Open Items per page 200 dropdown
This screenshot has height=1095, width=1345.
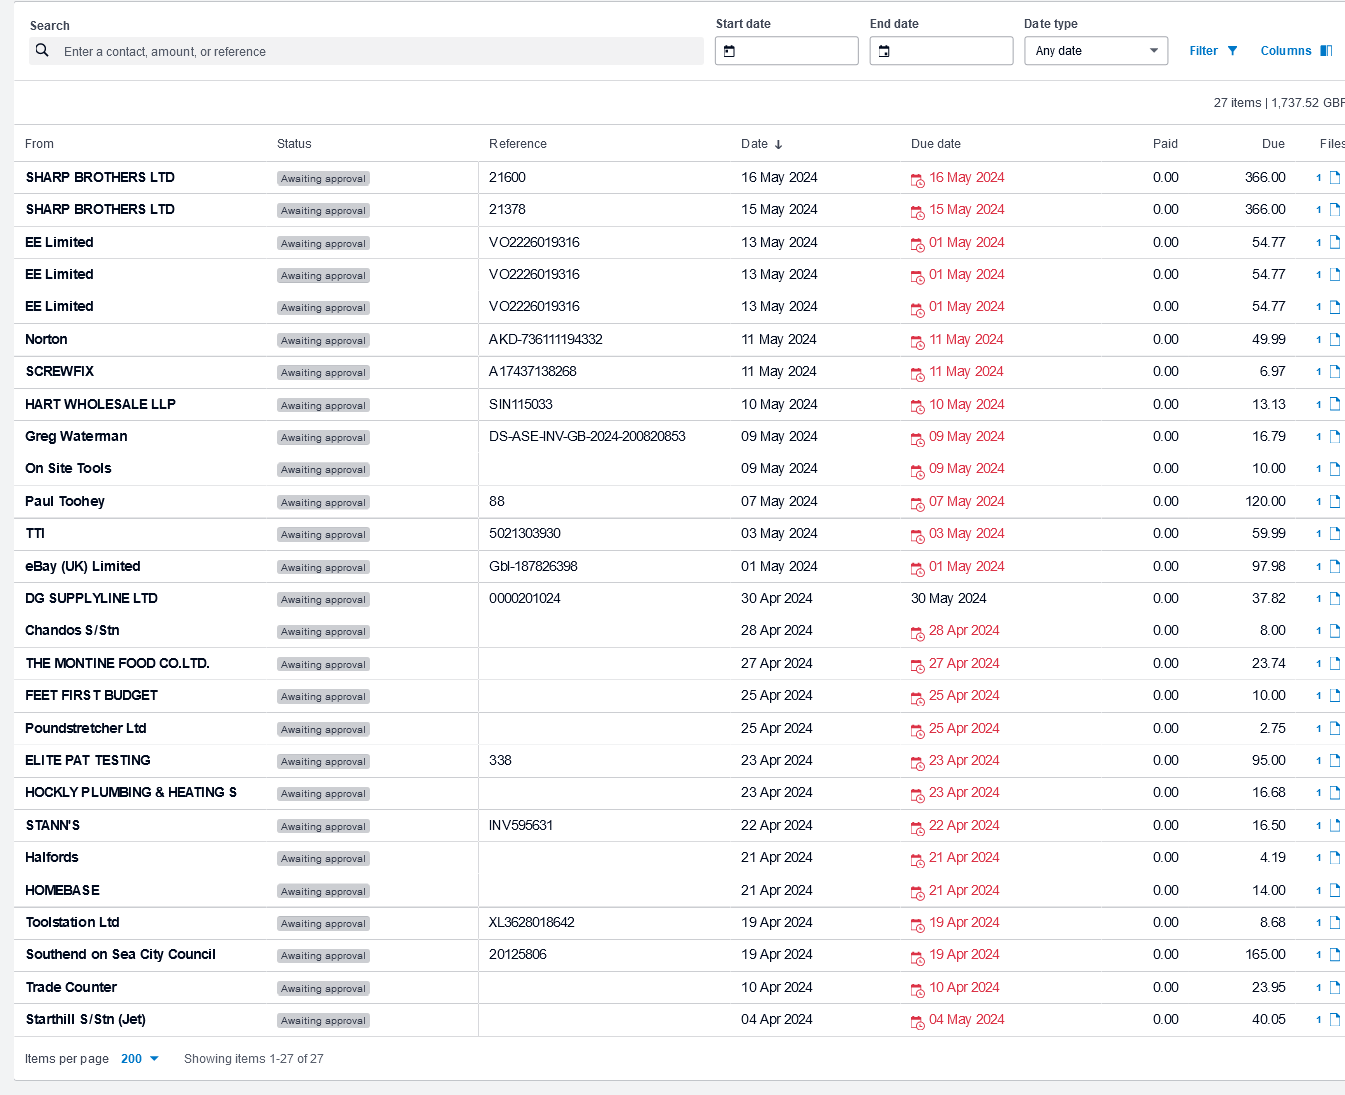(x=140, y=1059)
